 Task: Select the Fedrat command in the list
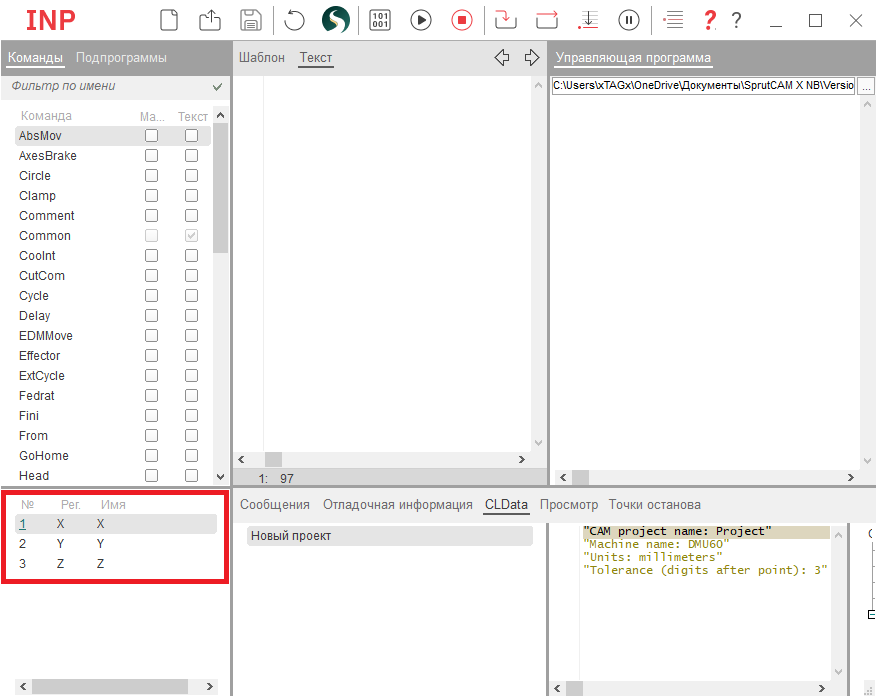[x=36, y=396]
